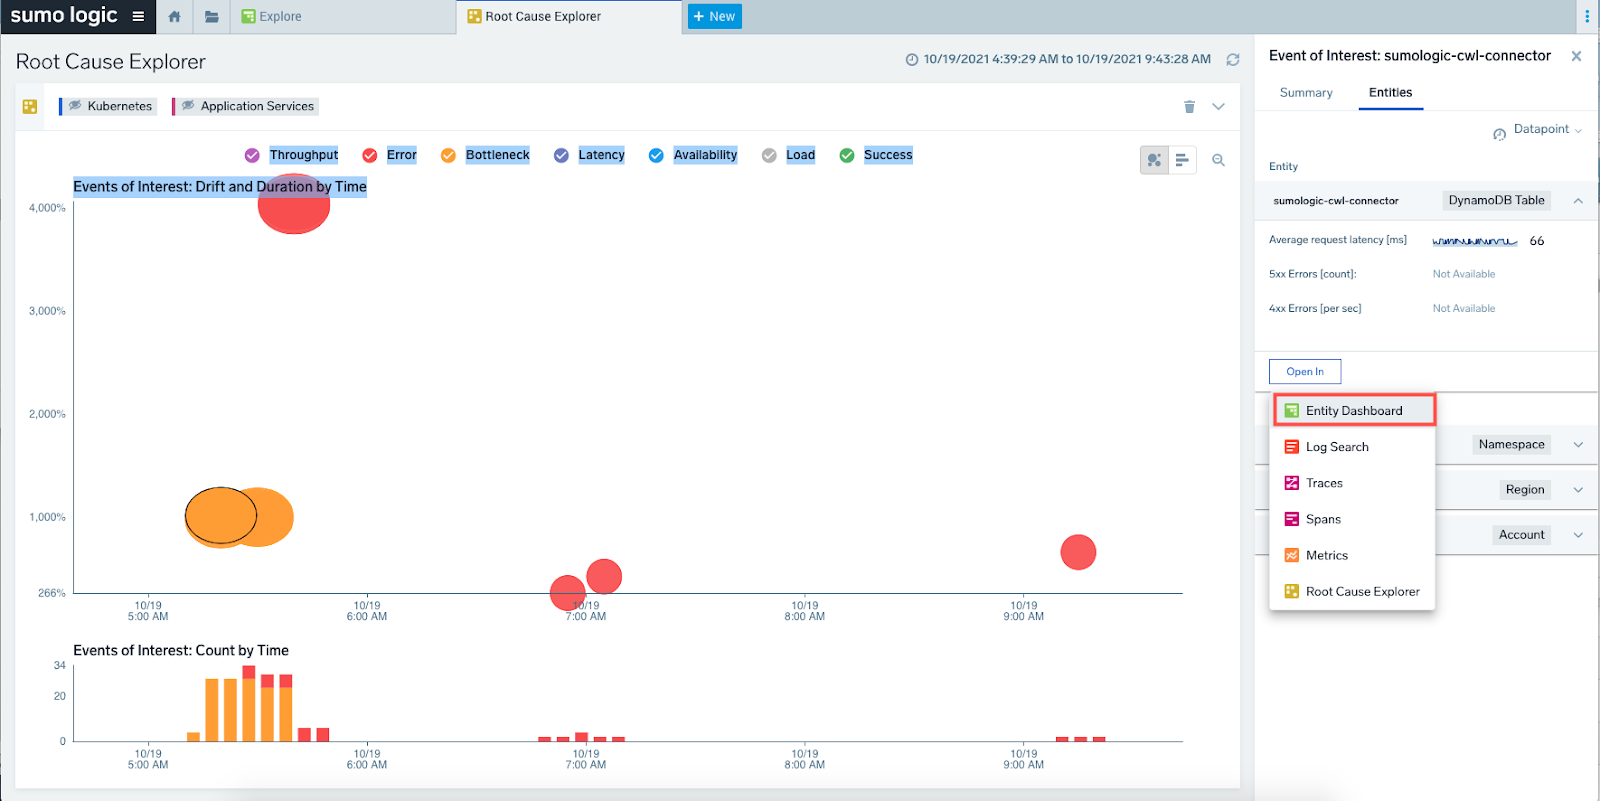Screen dimensions: 1600x801
Task: Refresh the time range results
Action: point(1233,60)
